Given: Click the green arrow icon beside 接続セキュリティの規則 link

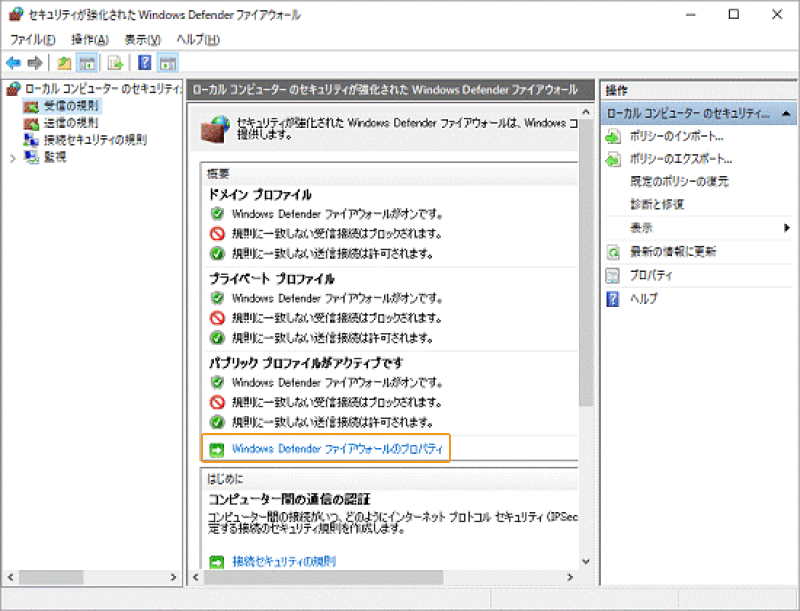Looking at the screenshot, I should 217,562.
